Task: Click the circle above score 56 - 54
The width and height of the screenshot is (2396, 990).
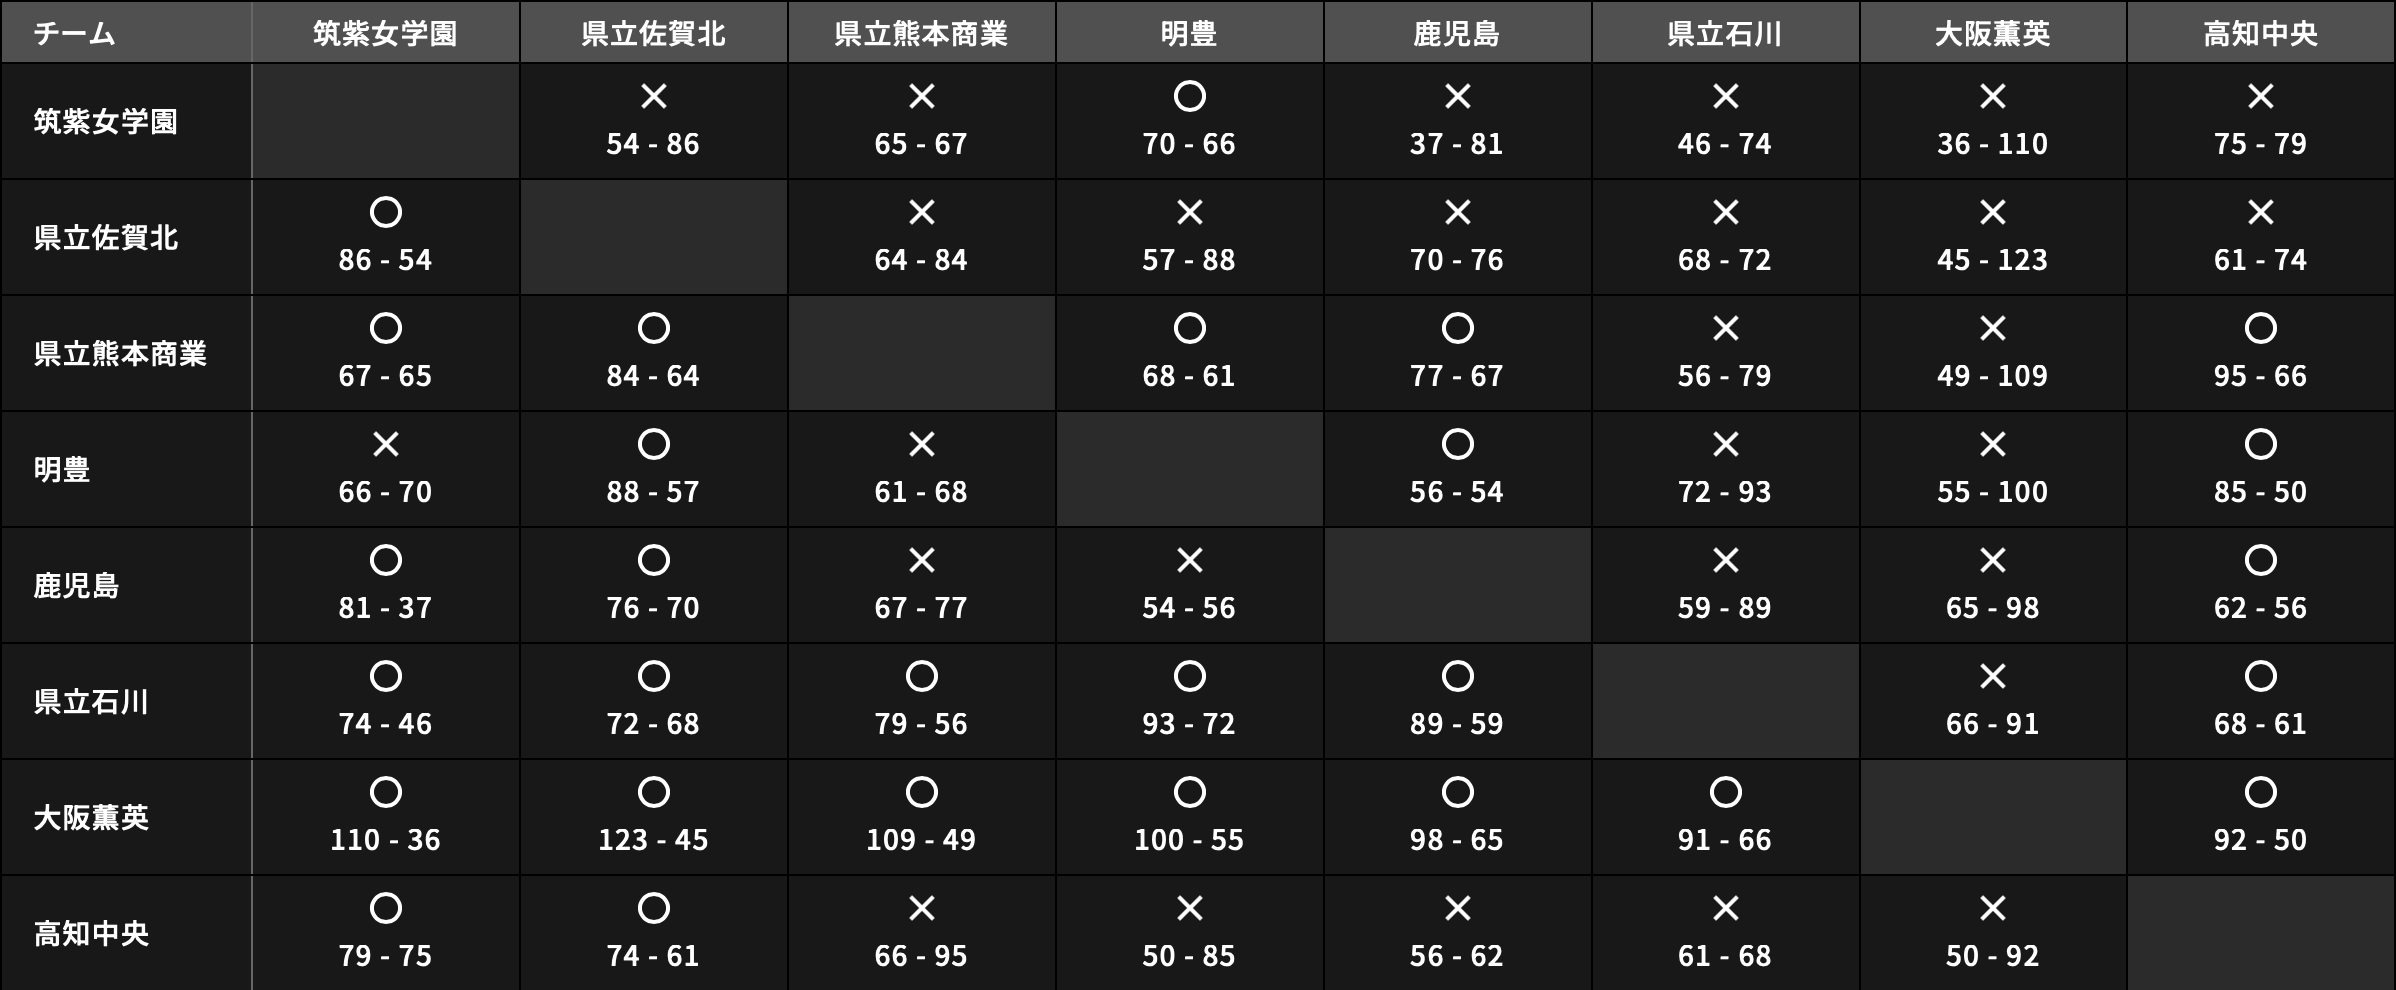Action: [x=1457, y=444]
